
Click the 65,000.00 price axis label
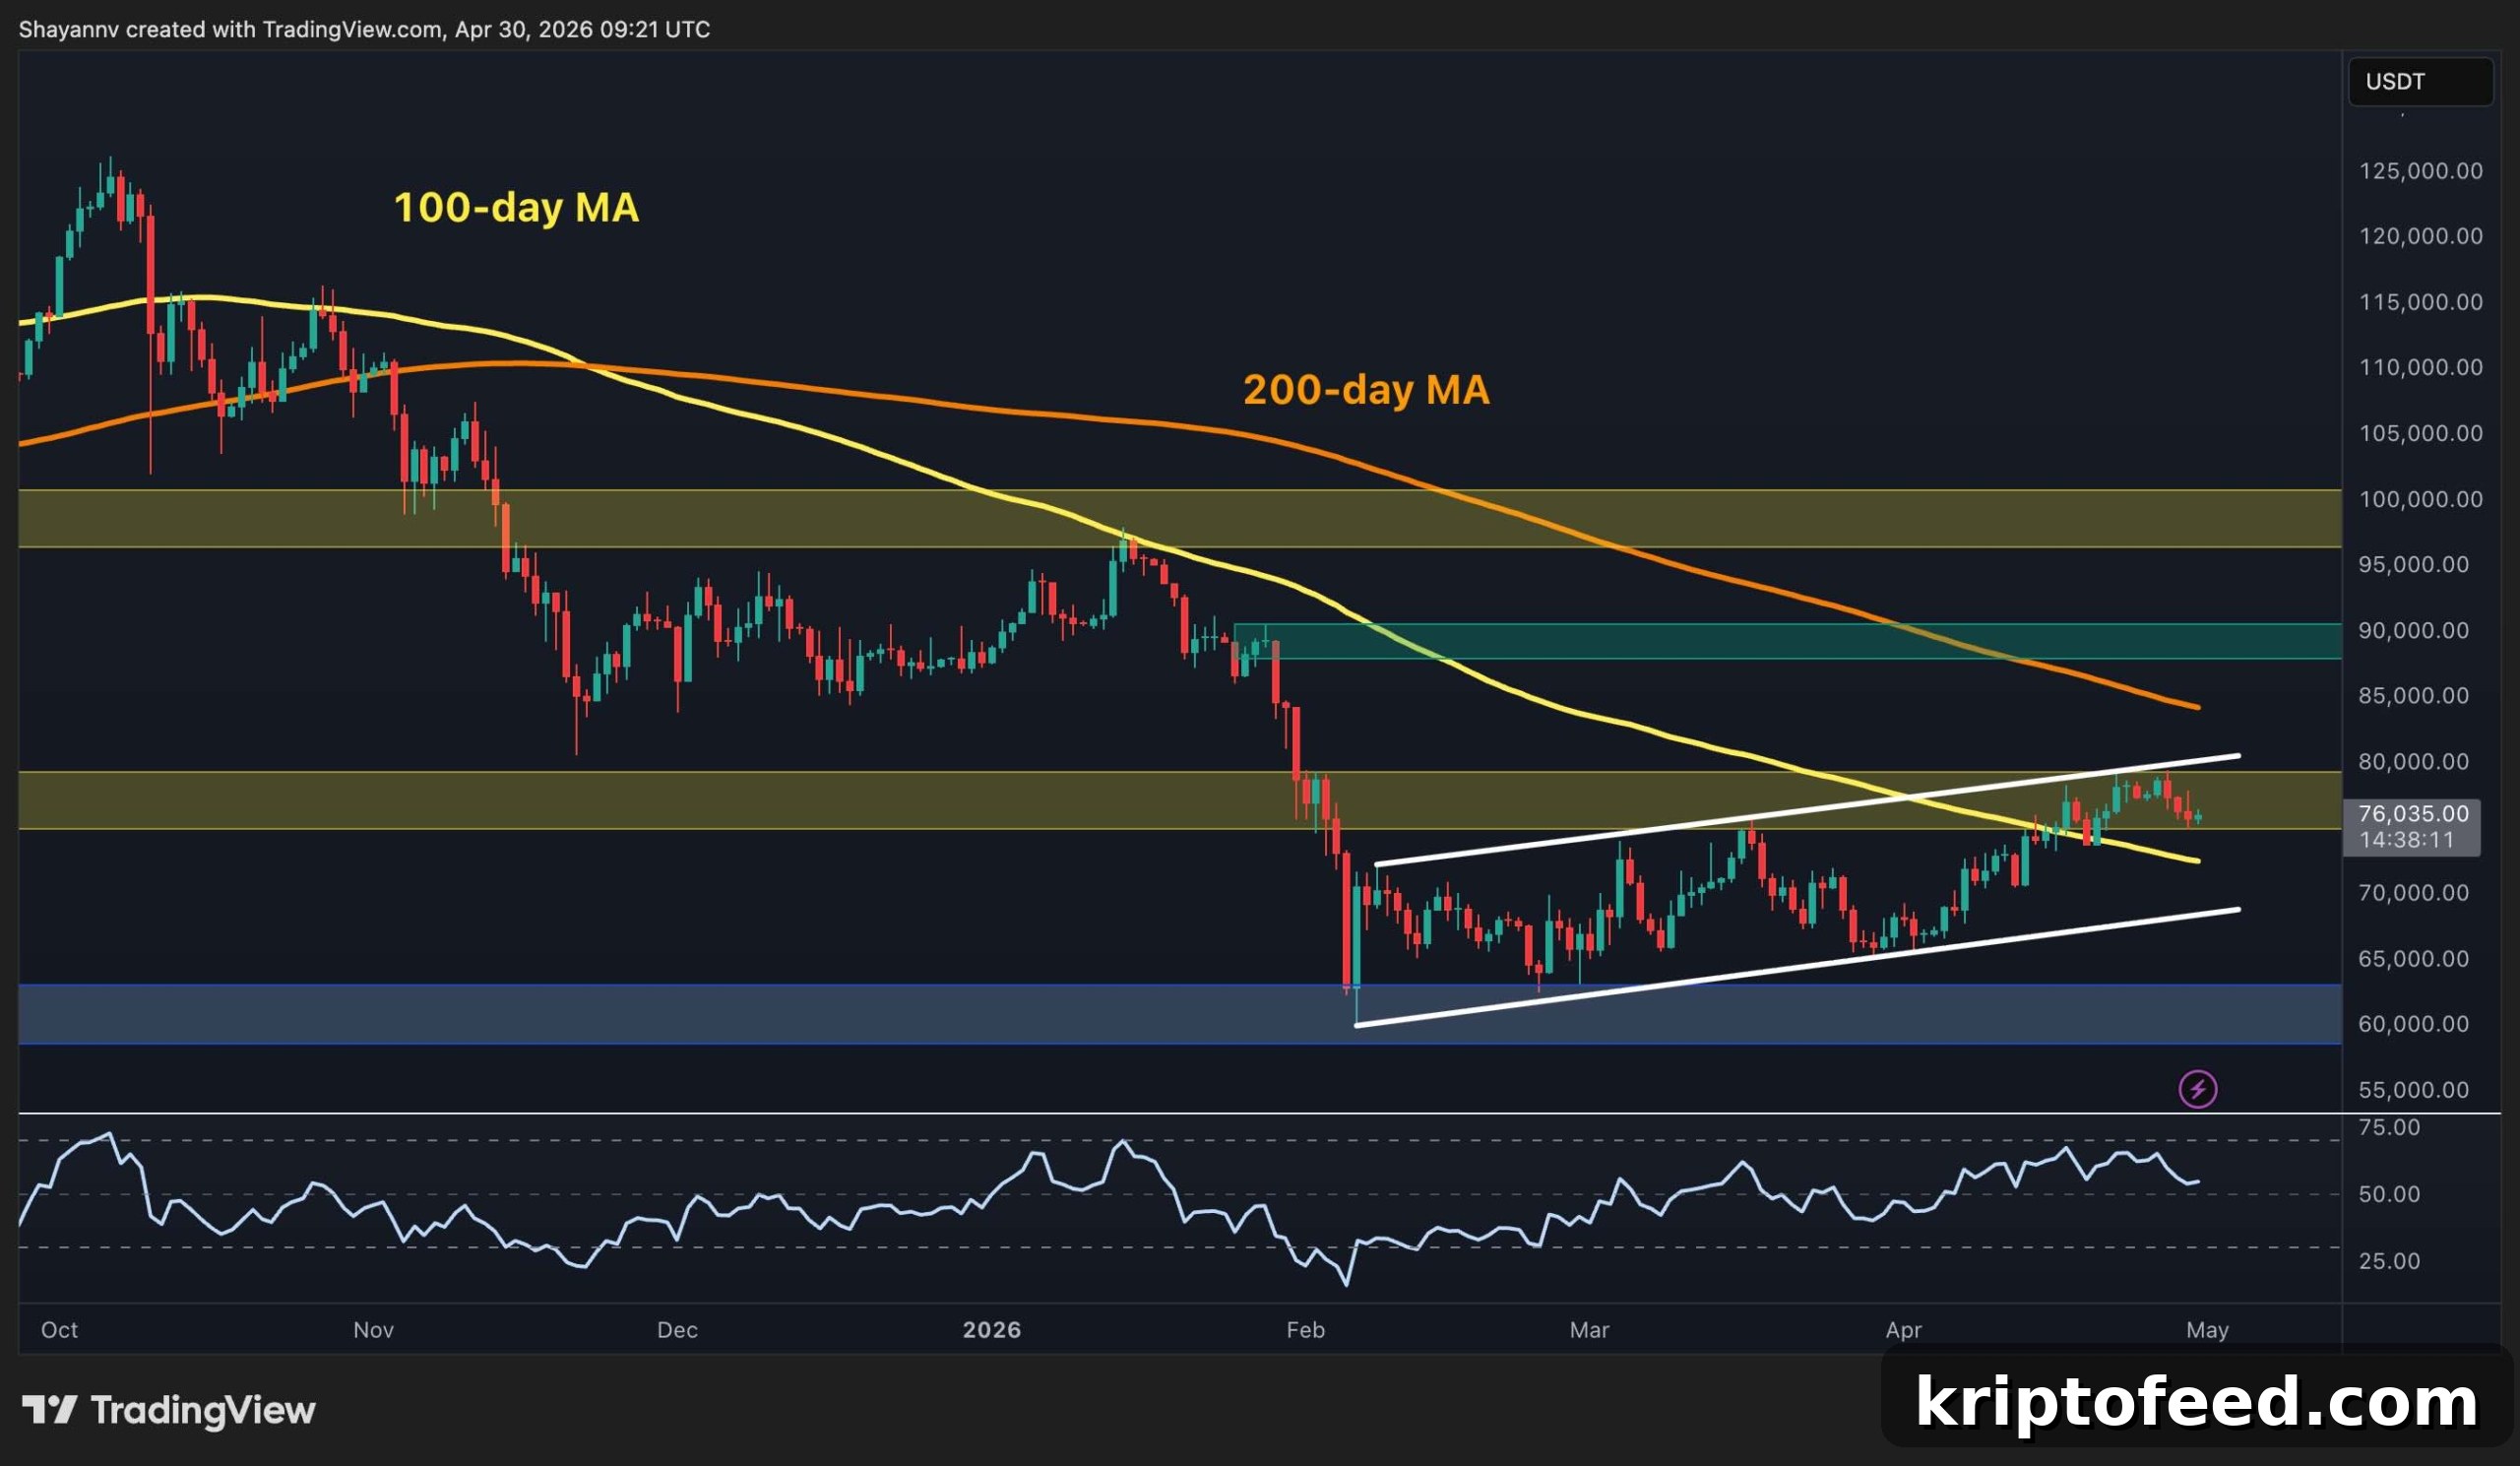click(x=2414, y=958)
